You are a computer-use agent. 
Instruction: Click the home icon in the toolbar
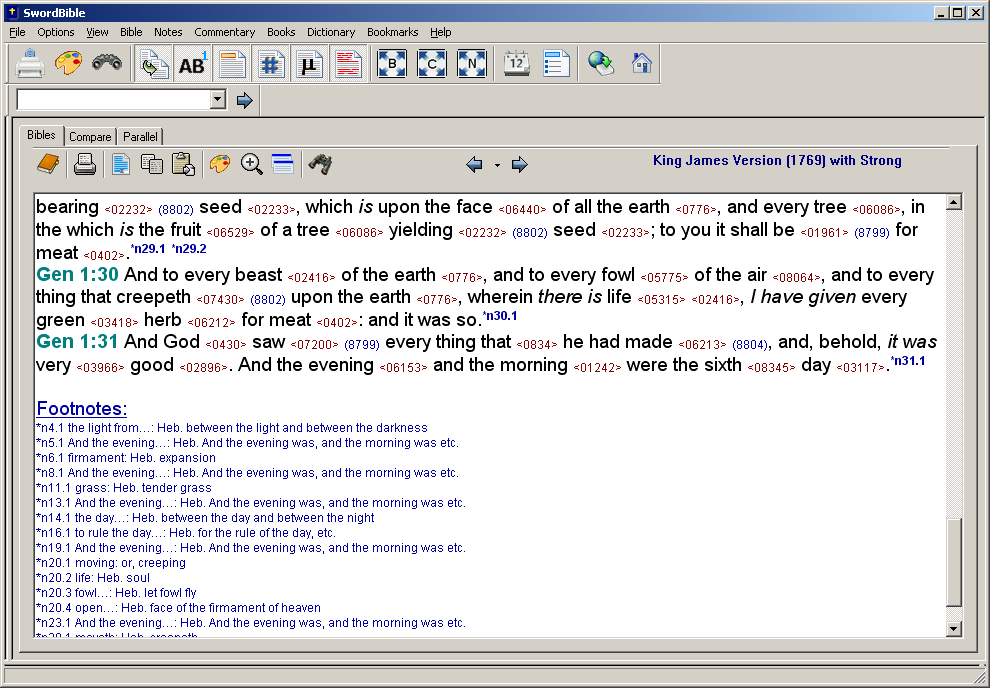tap(641, 63)
